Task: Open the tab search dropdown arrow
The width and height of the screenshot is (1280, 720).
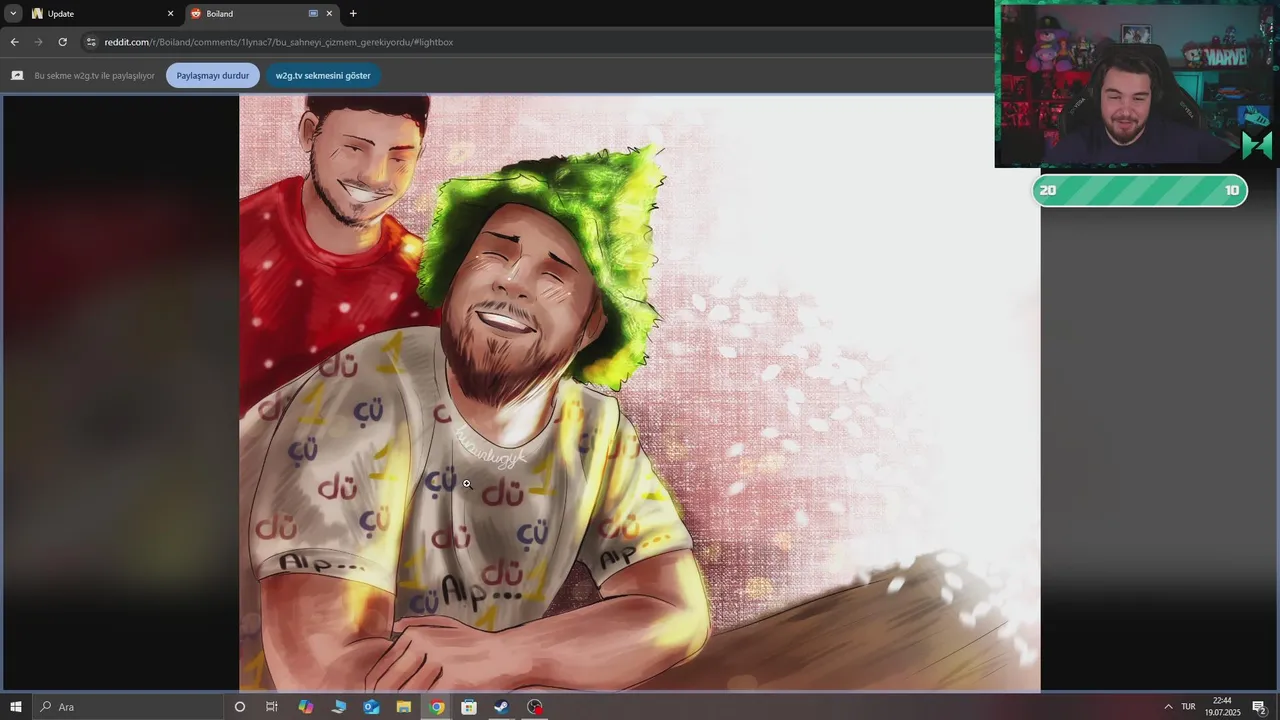Action: tap(14, 13)
